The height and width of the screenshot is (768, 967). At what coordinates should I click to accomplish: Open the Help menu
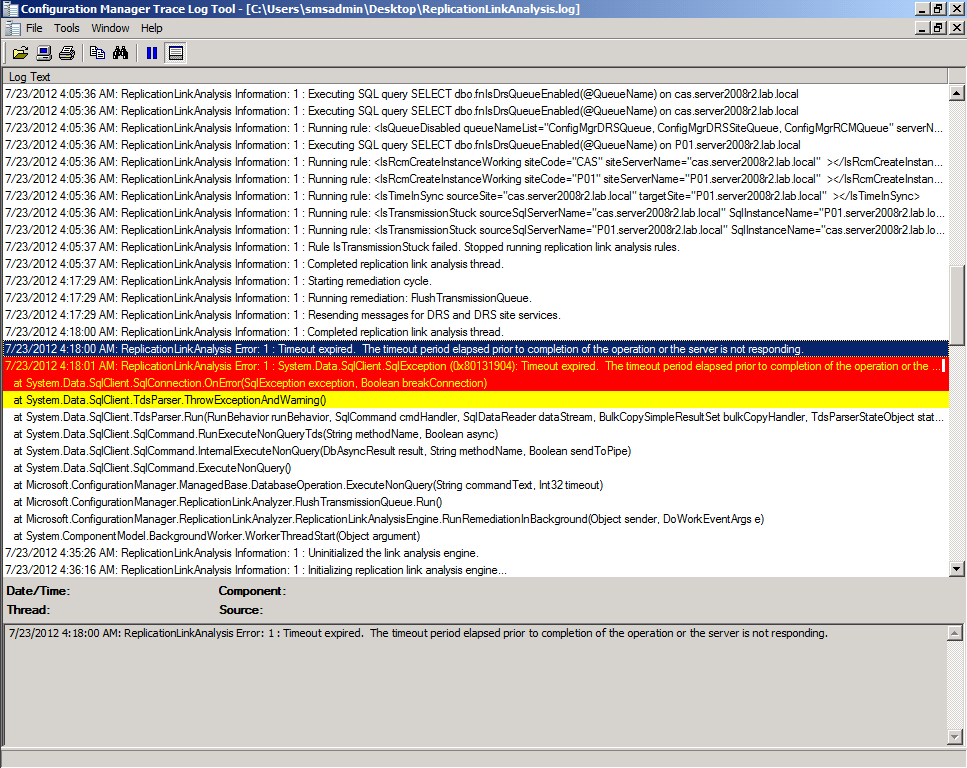(151, 28)
